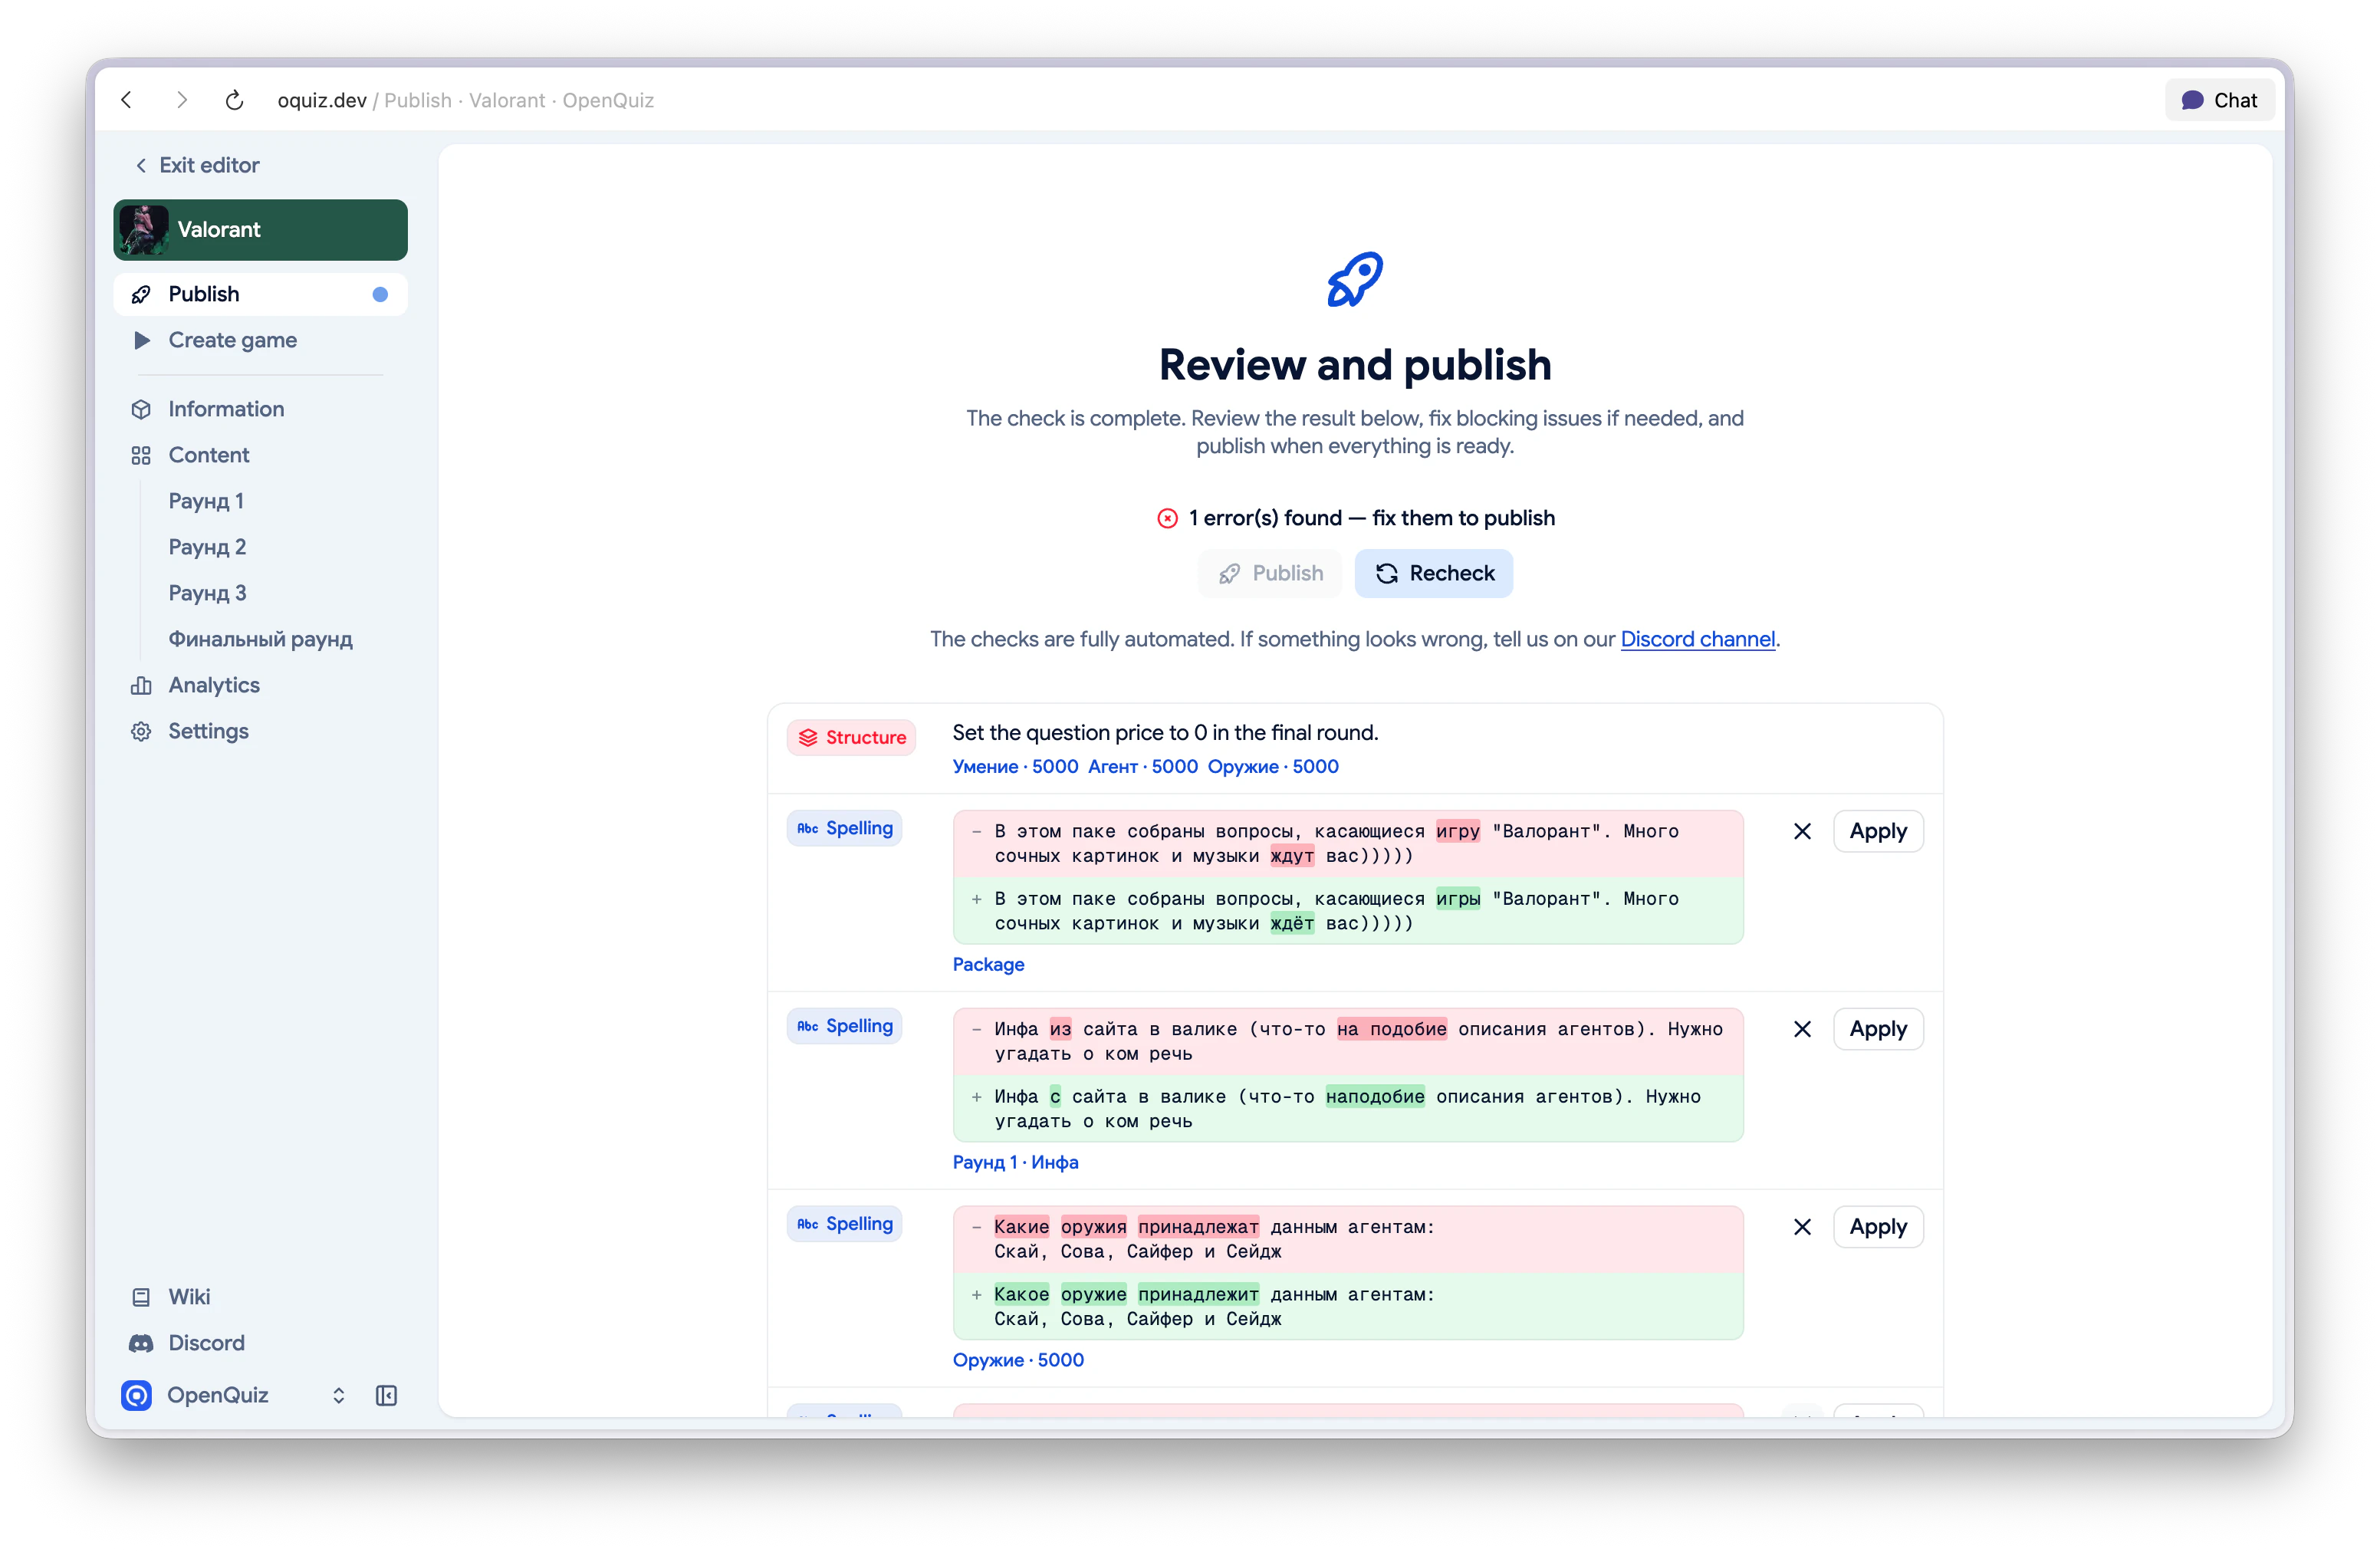
Task: Select Раунд 2 in the content tree
Action: 207,547
